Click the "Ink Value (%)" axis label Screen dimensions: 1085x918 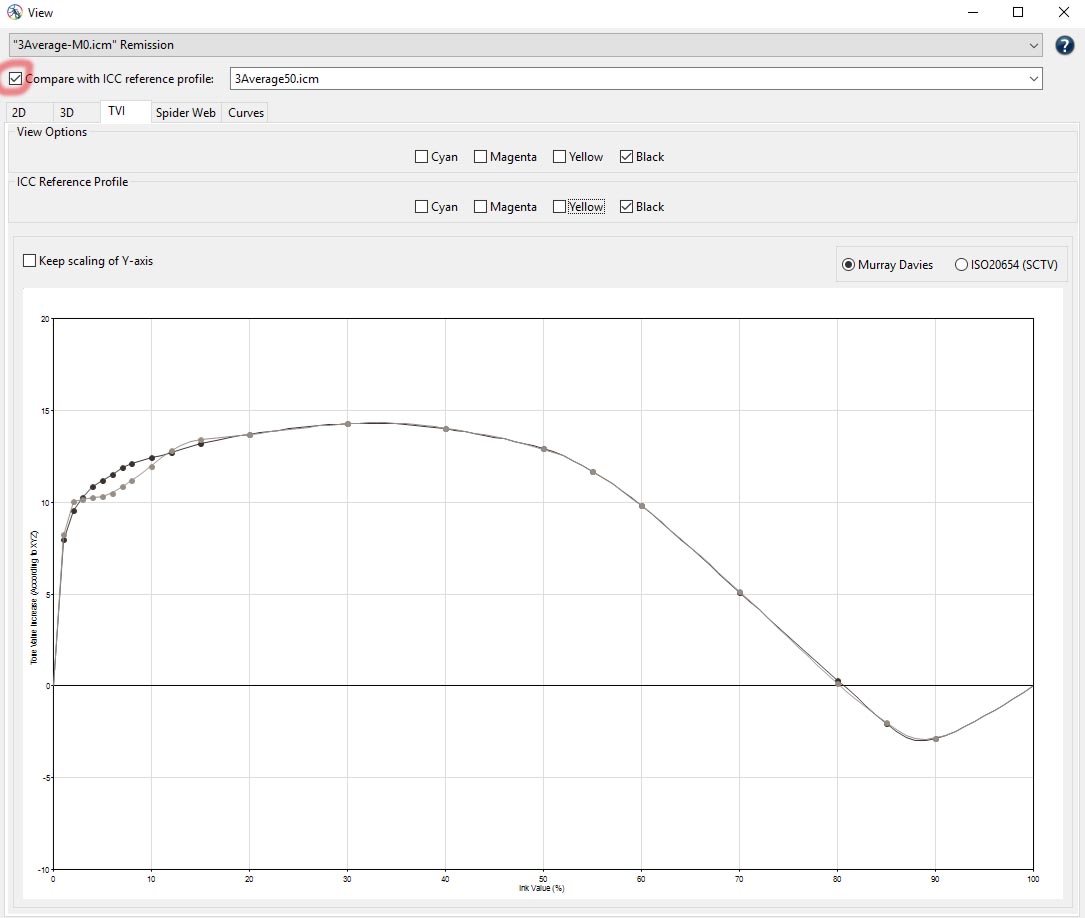(x=542, y=888)
